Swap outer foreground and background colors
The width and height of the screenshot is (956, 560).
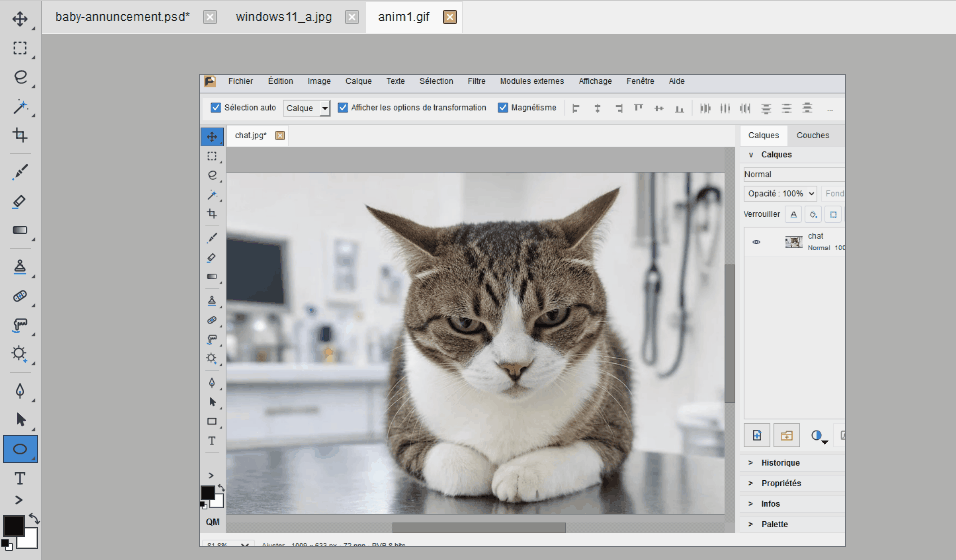(34, 519)
